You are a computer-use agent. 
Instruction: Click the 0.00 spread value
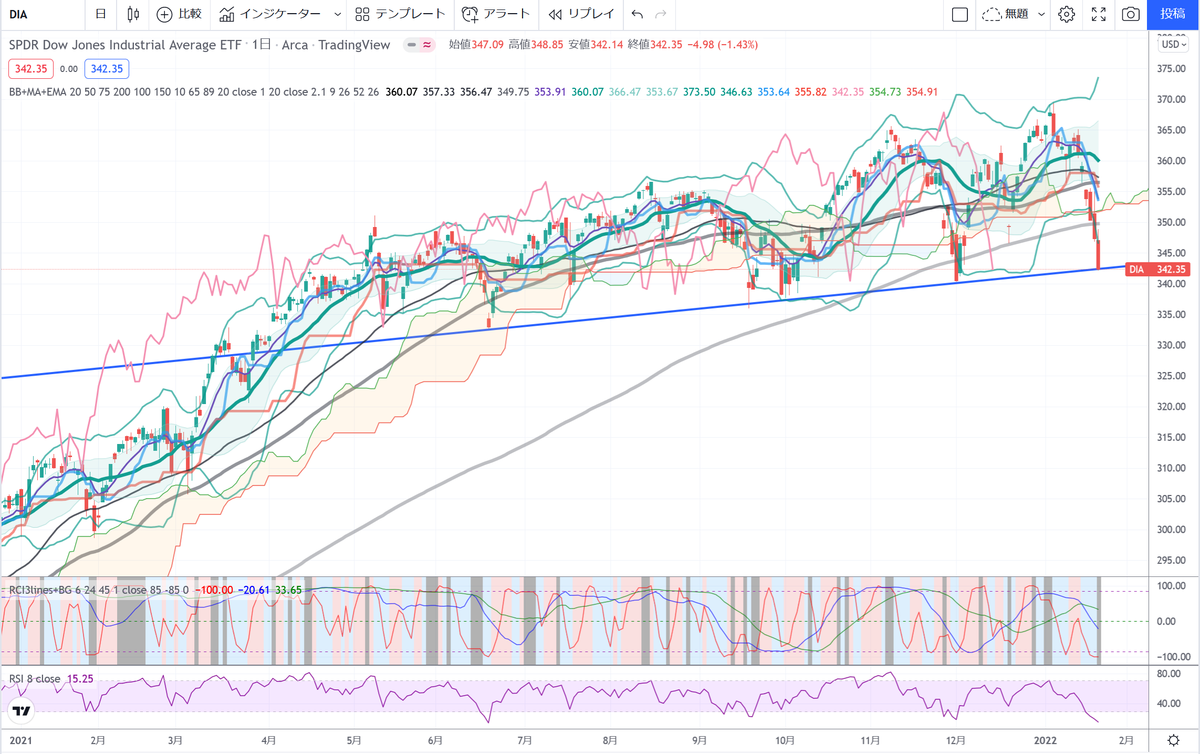click(69, 69)
